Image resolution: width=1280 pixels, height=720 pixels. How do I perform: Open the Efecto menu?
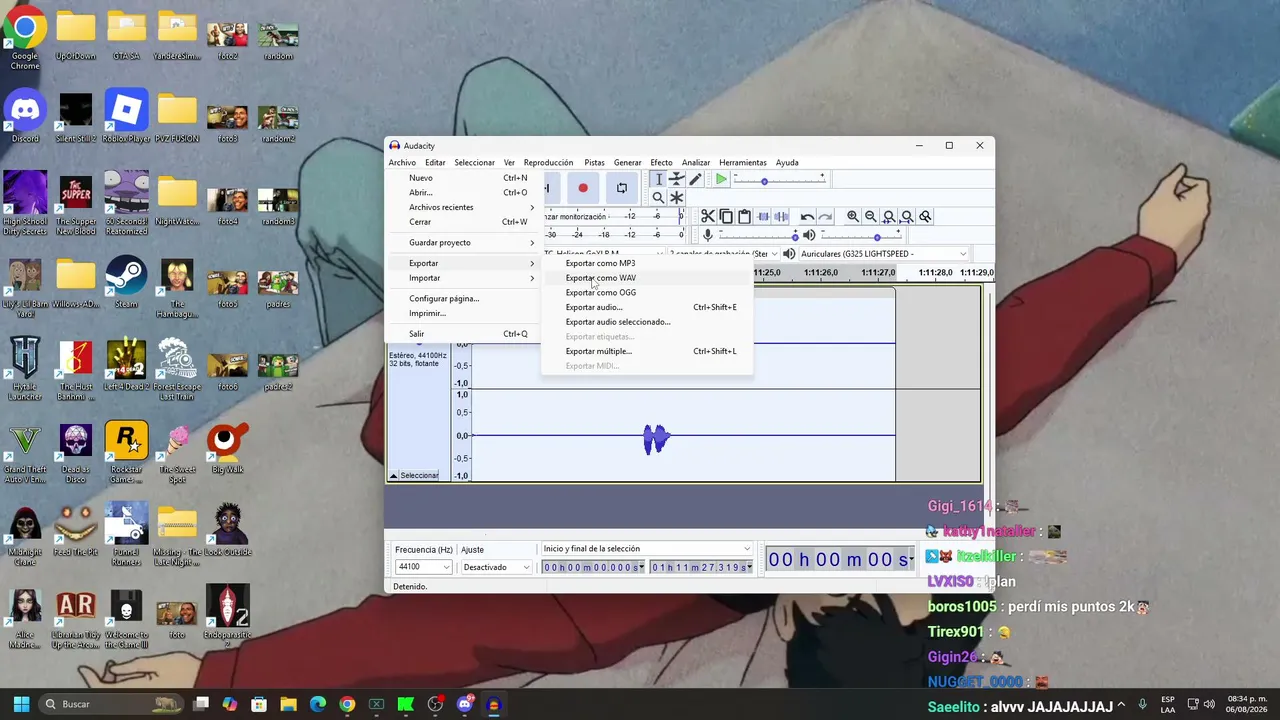coord(661,162)
